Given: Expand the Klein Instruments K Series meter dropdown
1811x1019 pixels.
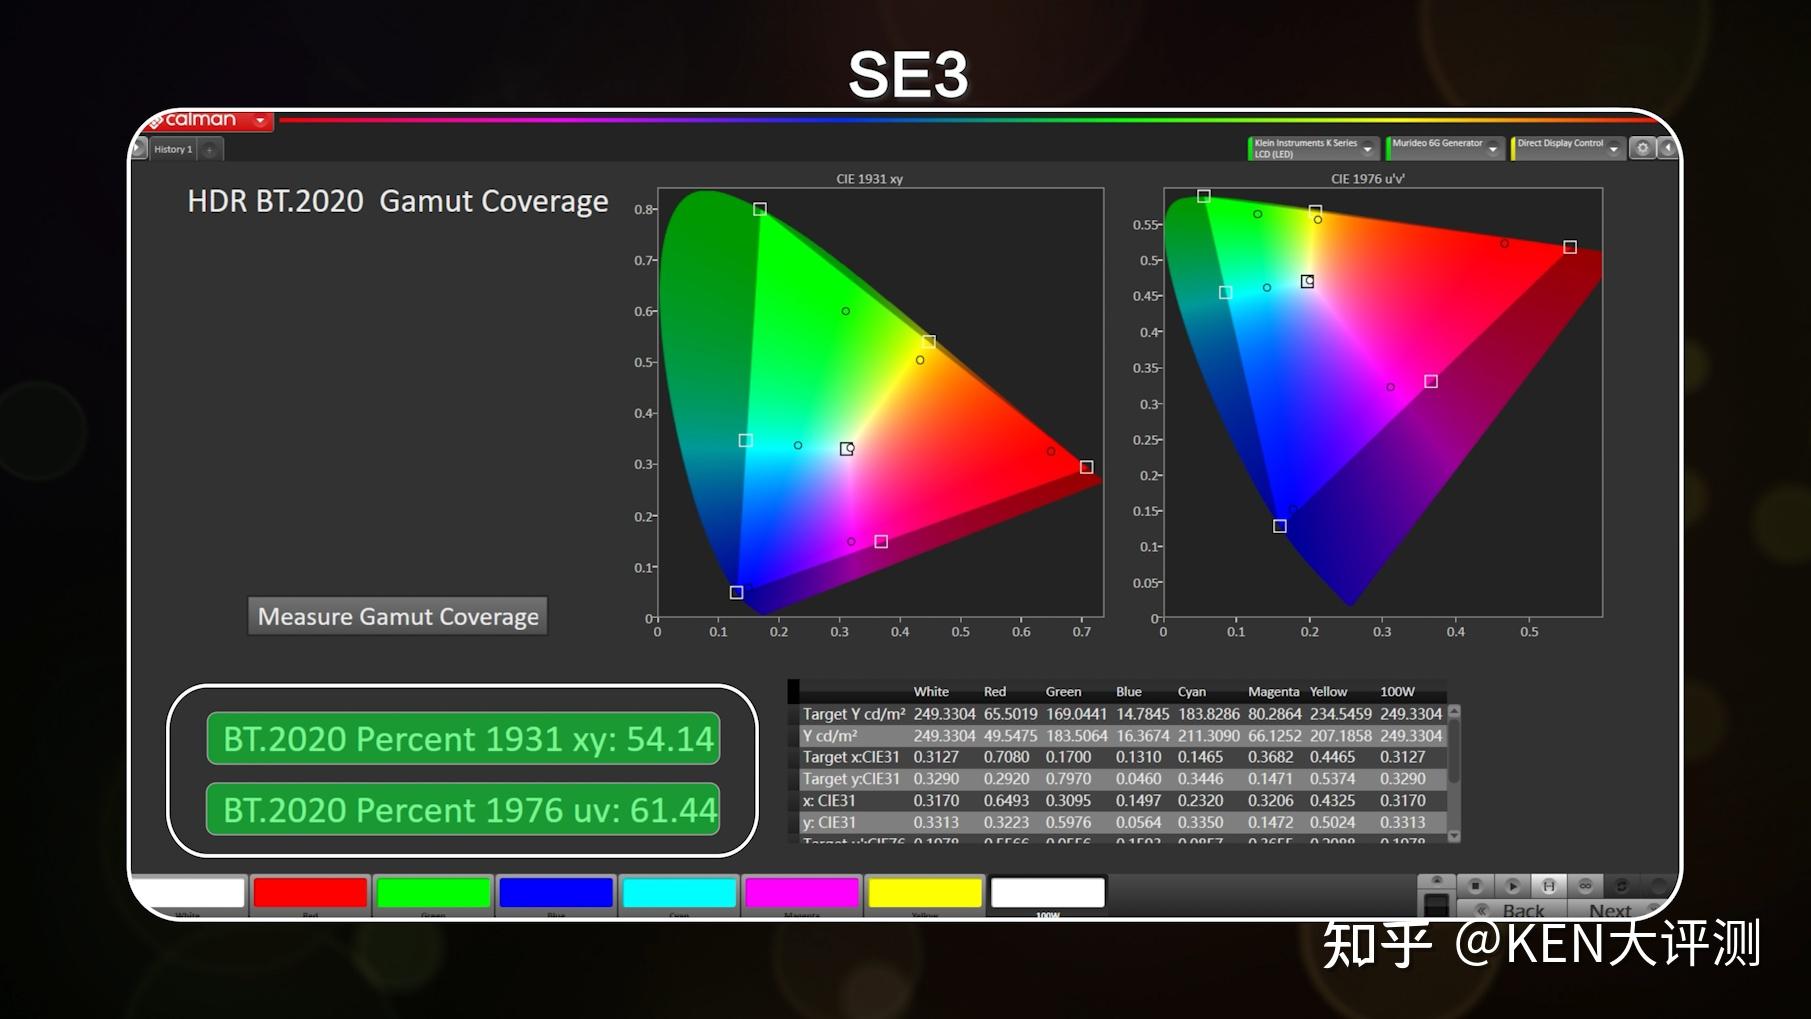Looking at the screenshot, I should (1367, 149).
